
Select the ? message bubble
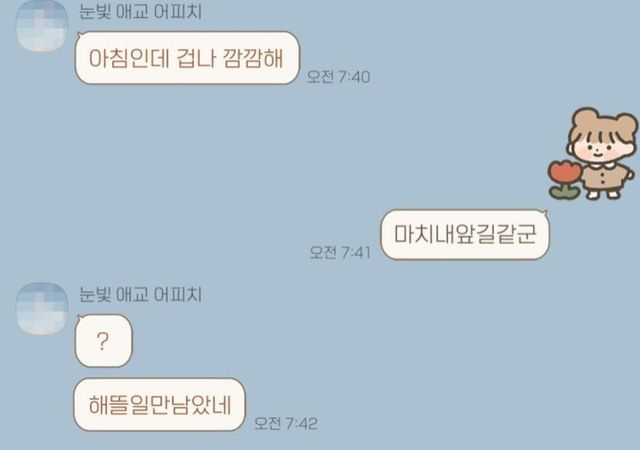click(104, 341)
